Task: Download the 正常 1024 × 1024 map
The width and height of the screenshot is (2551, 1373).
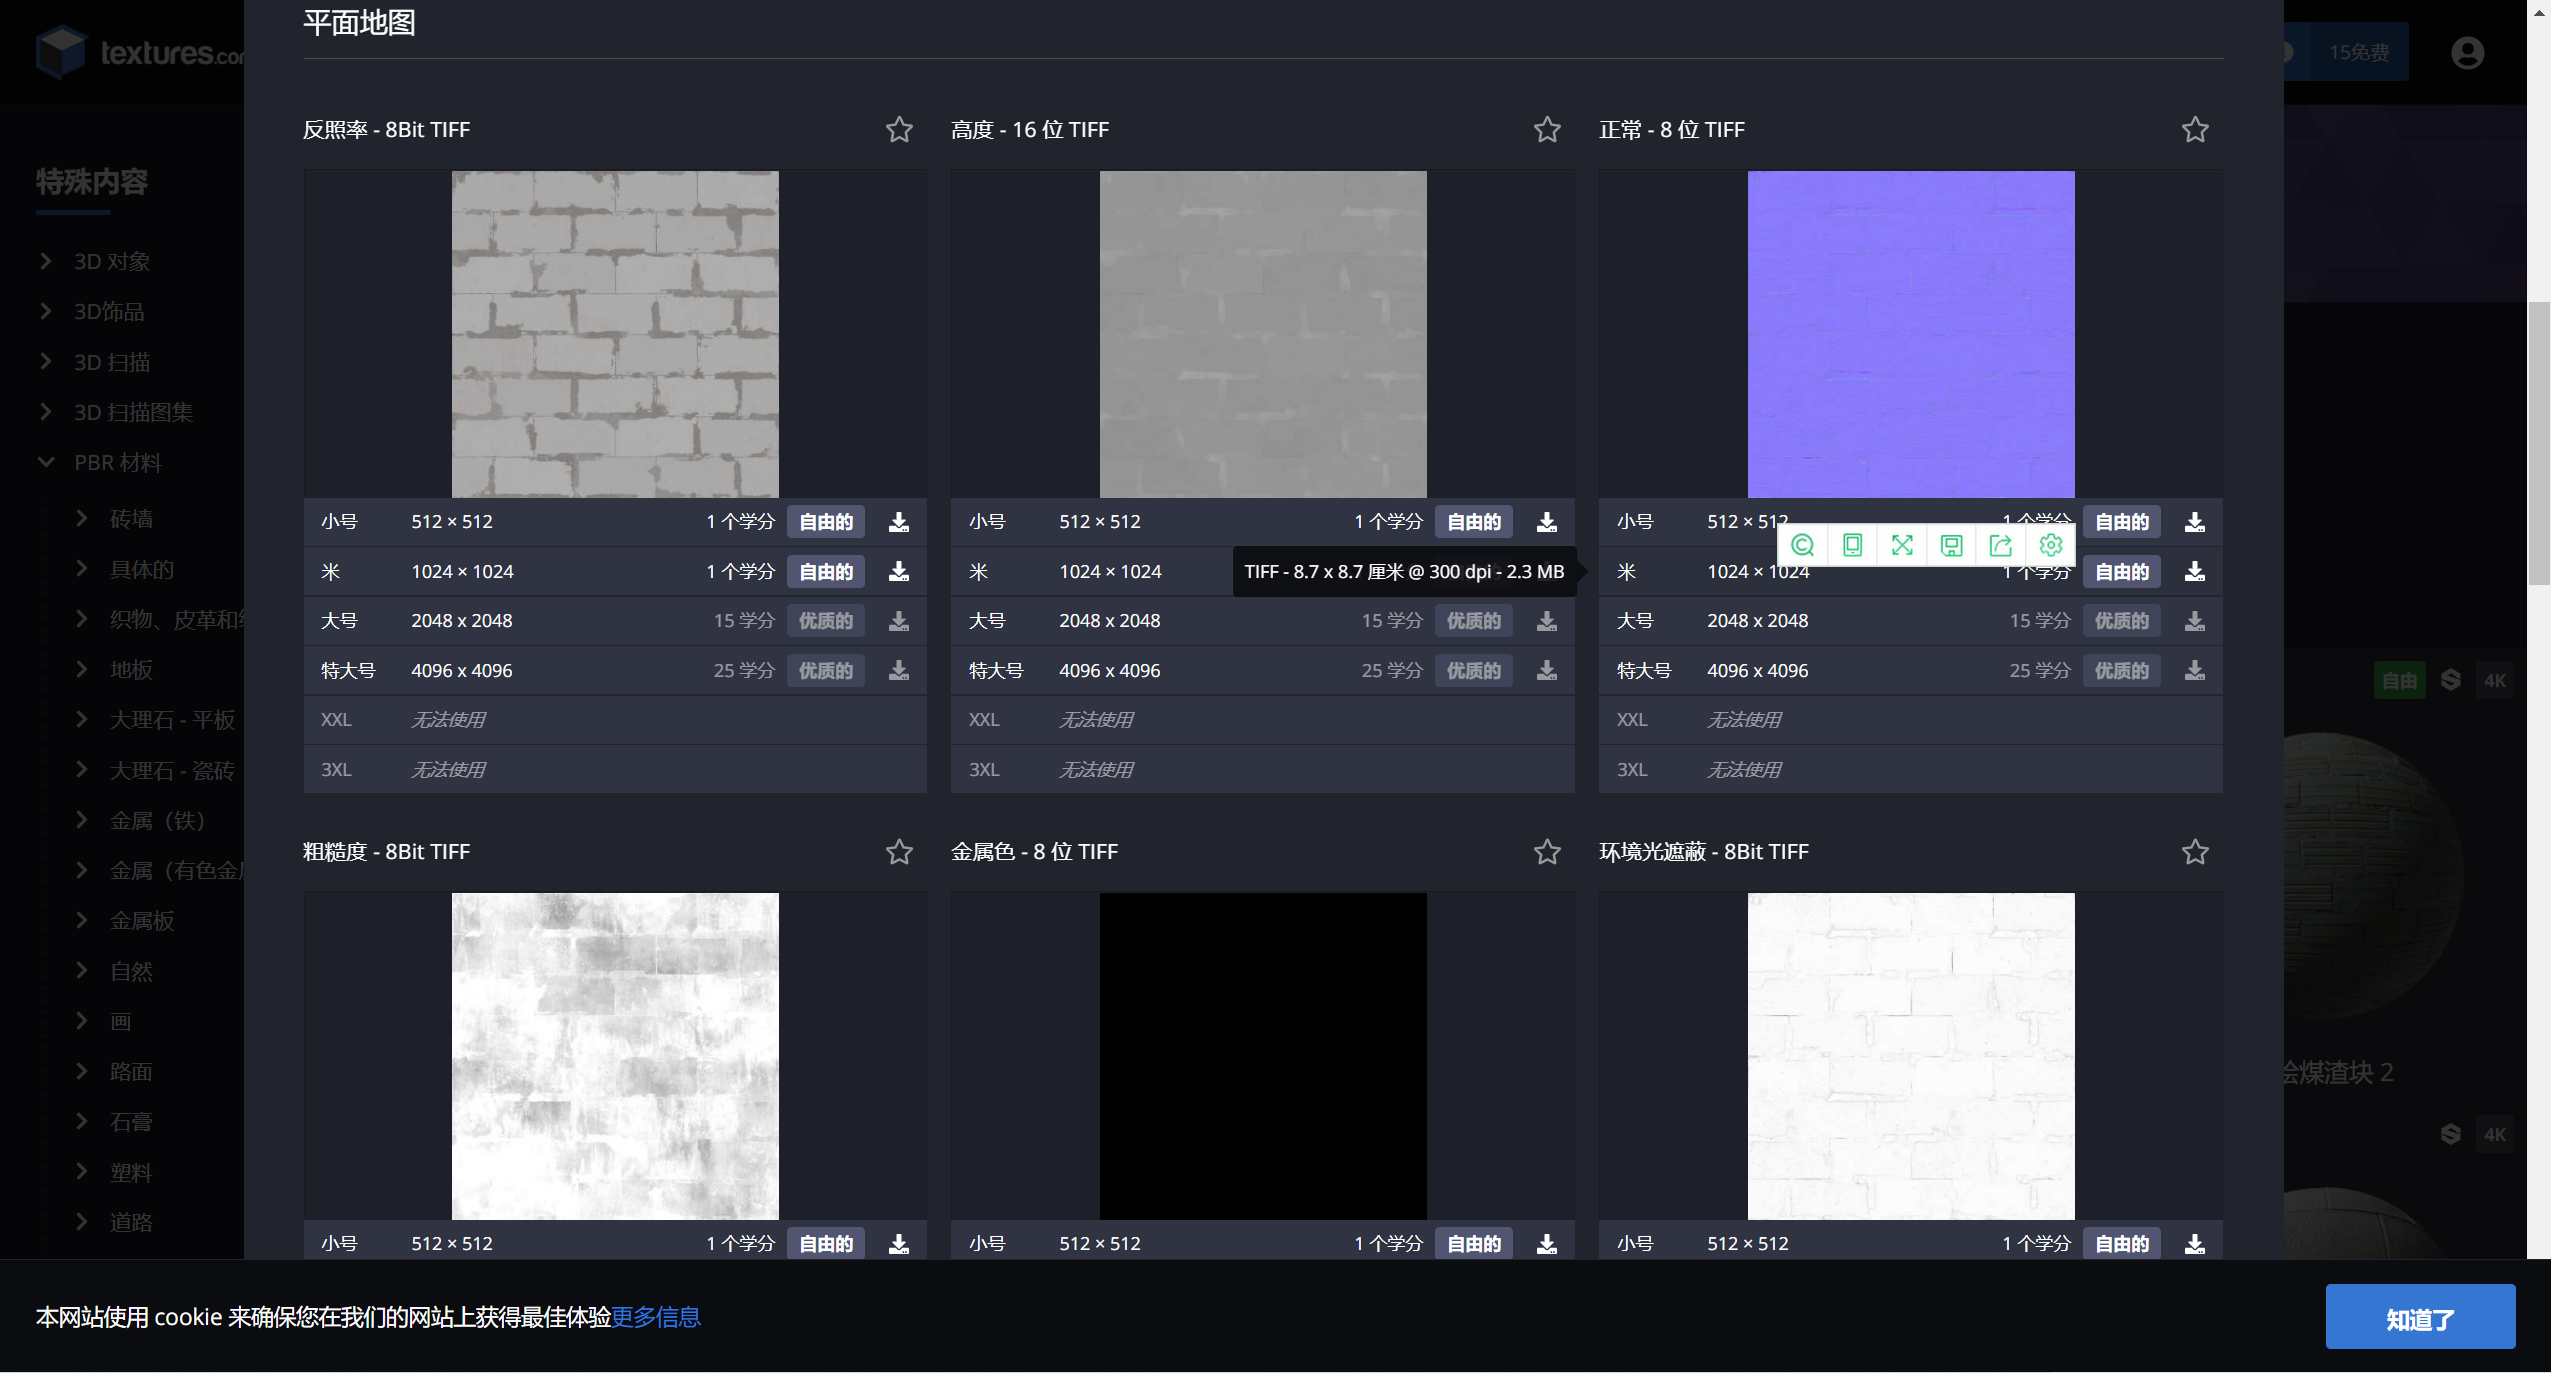Action: (x=2195, y=571)
